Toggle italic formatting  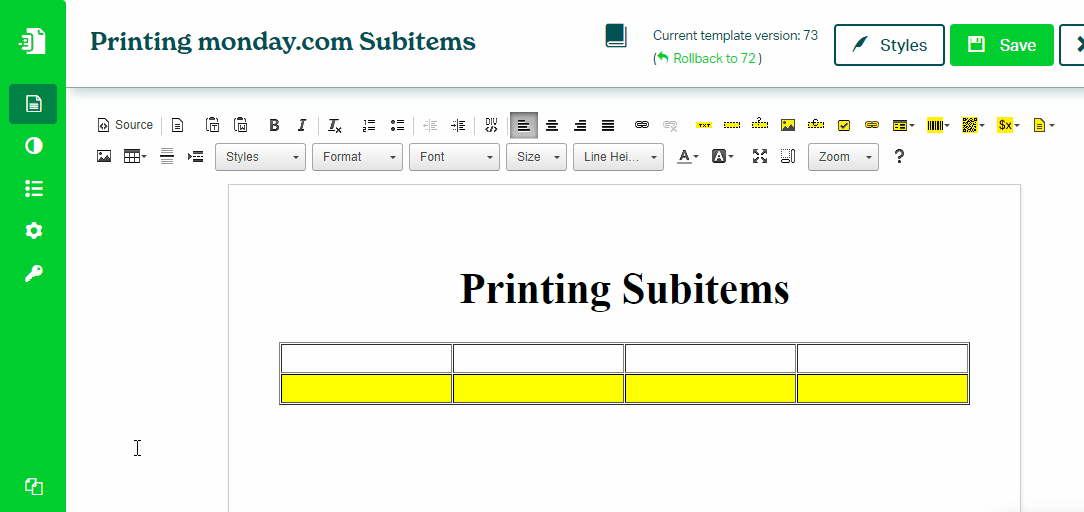[302, 125]
